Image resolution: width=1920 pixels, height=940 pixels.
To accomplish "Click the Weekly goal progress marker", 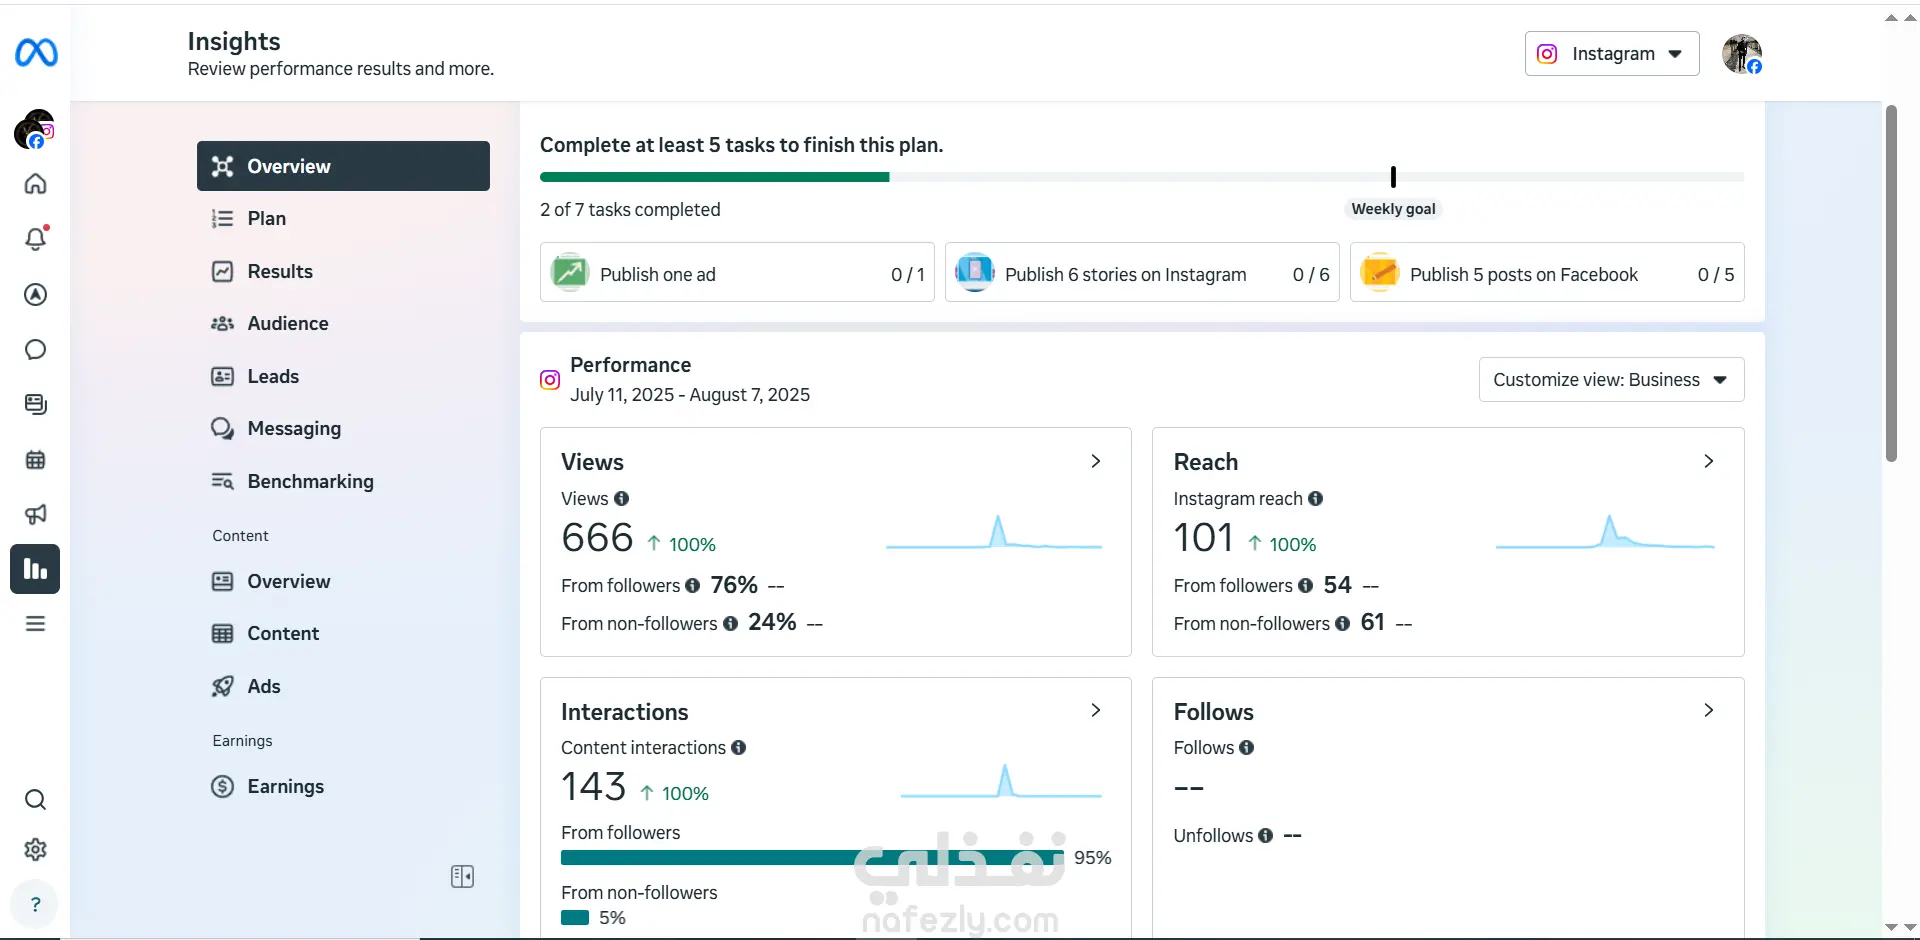I will (x=1393, y=178).
